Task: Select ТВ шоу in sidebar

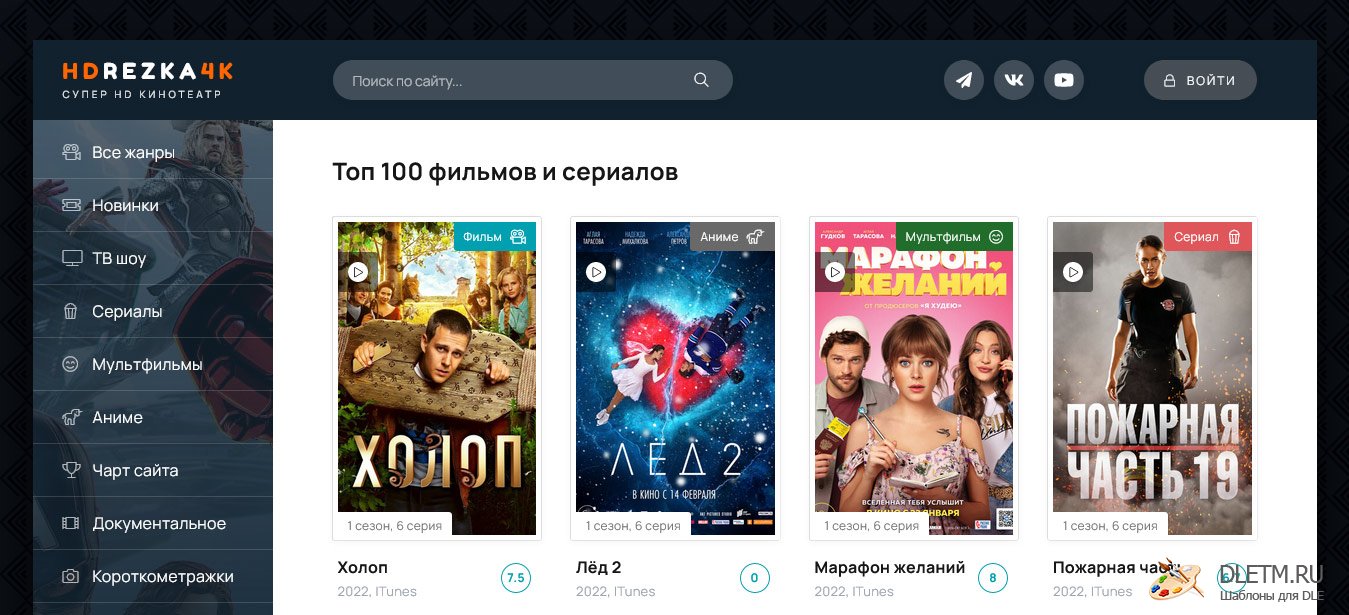Action: pyautogui.click(x=153, y=258)
